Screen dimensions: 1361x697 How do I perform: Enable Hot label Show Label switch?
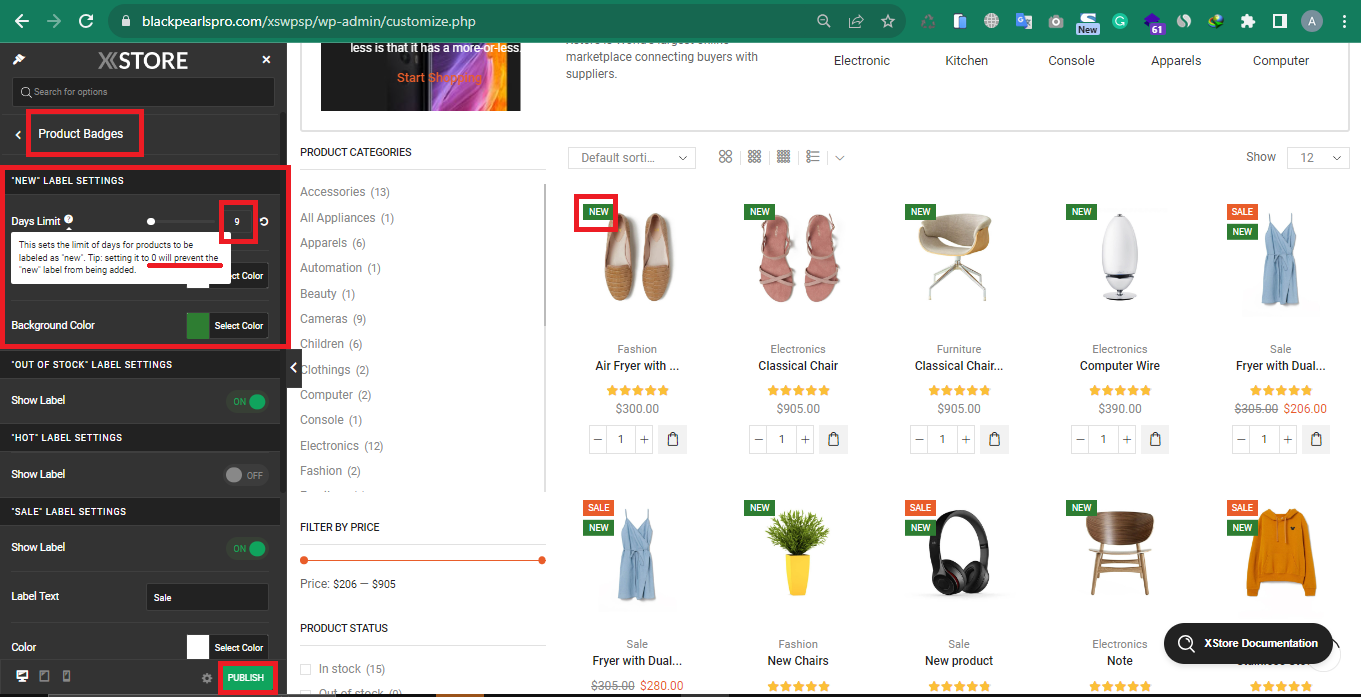click(245, 475)
